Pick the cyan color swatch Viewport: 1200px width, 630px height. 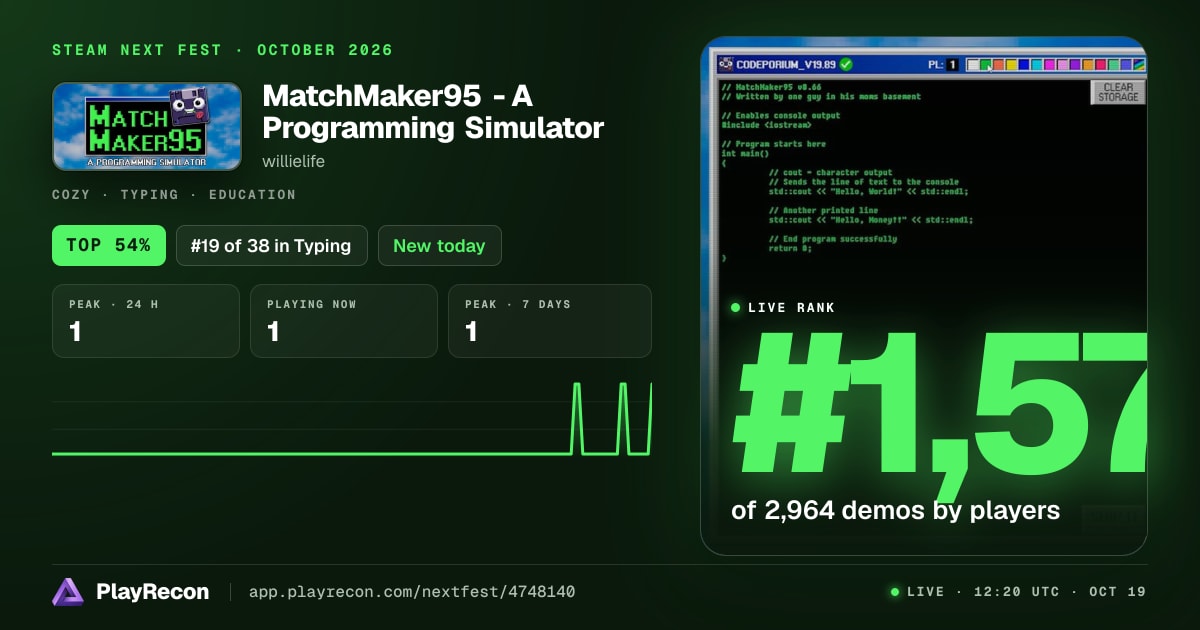click(1037, 65)
